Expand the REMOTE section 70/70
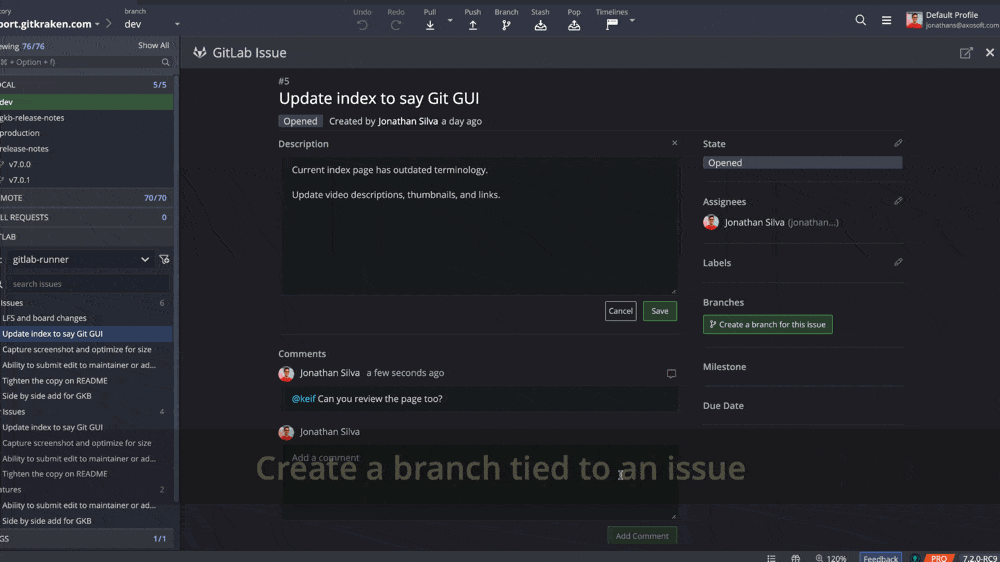 86,198
